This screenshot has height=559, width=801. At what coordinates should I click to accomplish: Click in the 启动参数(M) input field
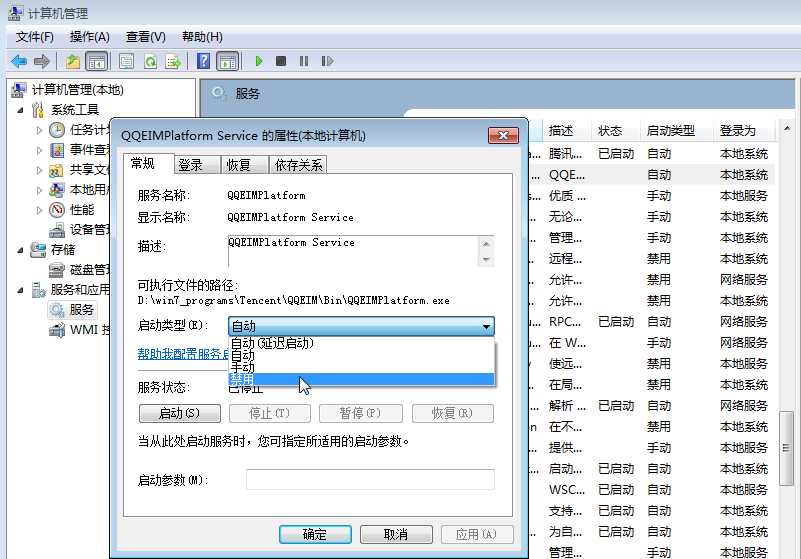[x=370, y=480]
